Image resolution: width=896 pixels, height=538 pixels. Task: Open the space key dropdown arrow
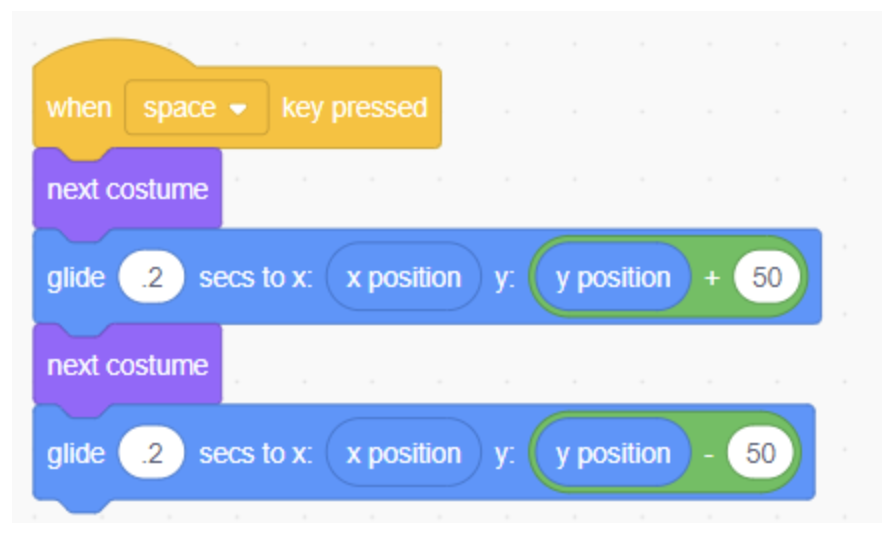click(x=238, y=109)
